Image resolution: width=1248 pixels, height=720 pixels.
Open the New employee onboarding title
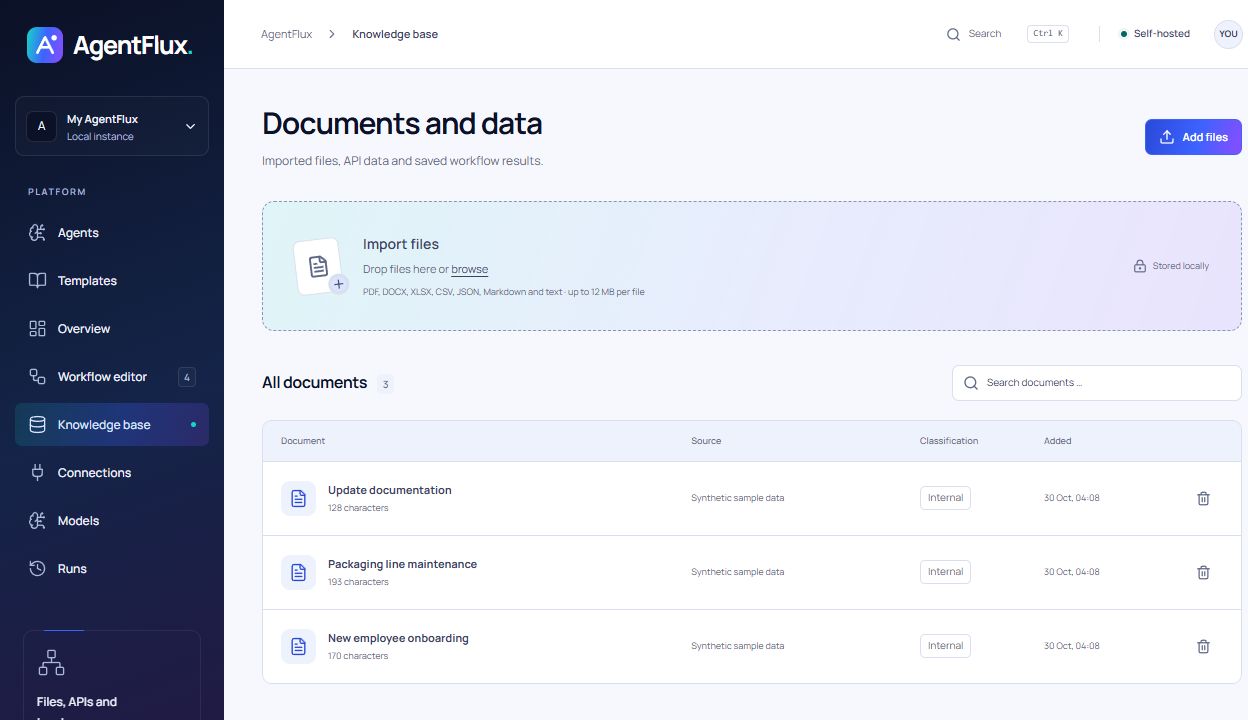(x=398, y=638)
